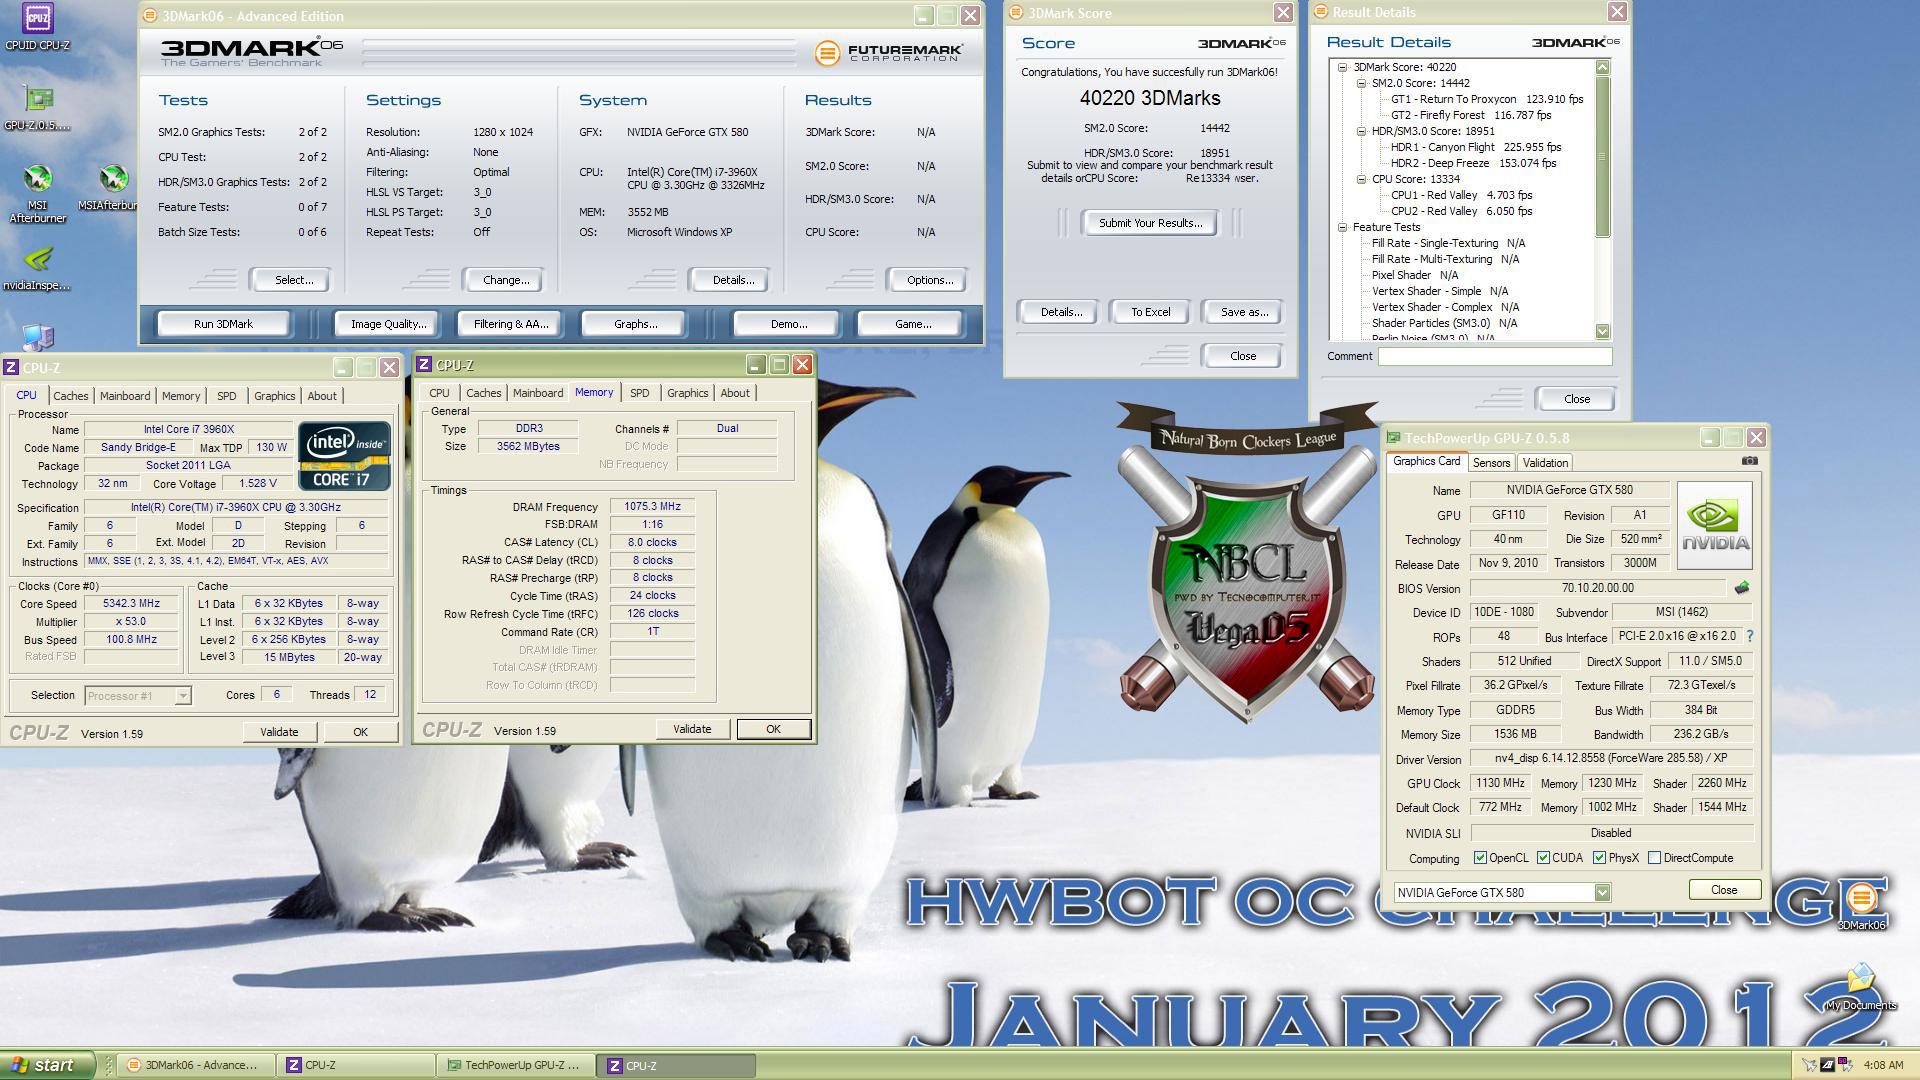Click the CPU-Z Memory window title icon
The height and width of the screenshot is (1080, 1920).
[x=424, y=365]
